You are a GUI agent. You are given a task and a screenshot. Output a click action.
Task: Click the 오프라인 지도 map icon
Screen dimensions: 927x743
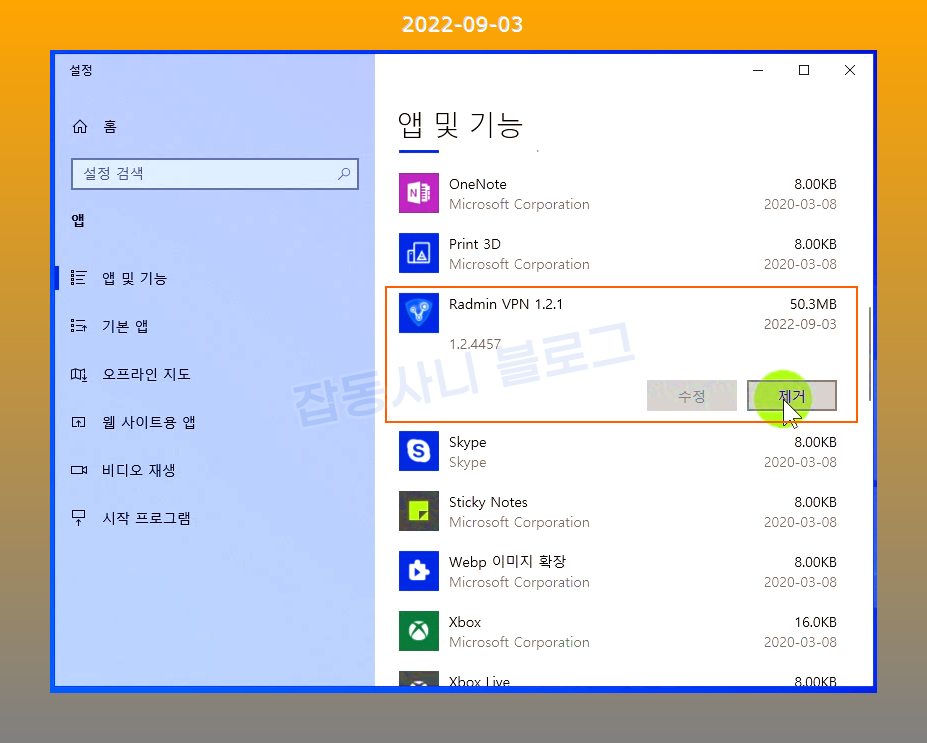point(79,374)
